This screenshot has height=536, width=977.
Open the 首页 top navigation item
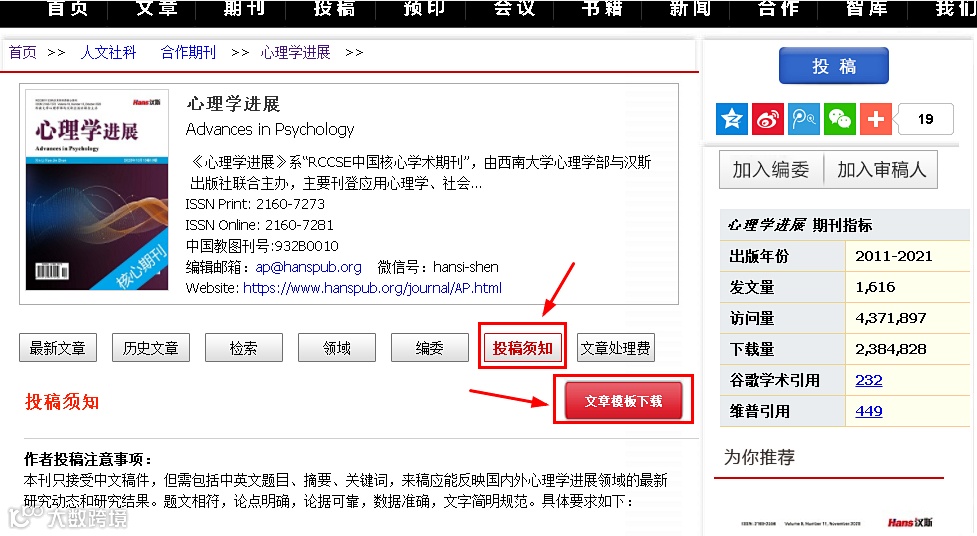click(67, 9)
